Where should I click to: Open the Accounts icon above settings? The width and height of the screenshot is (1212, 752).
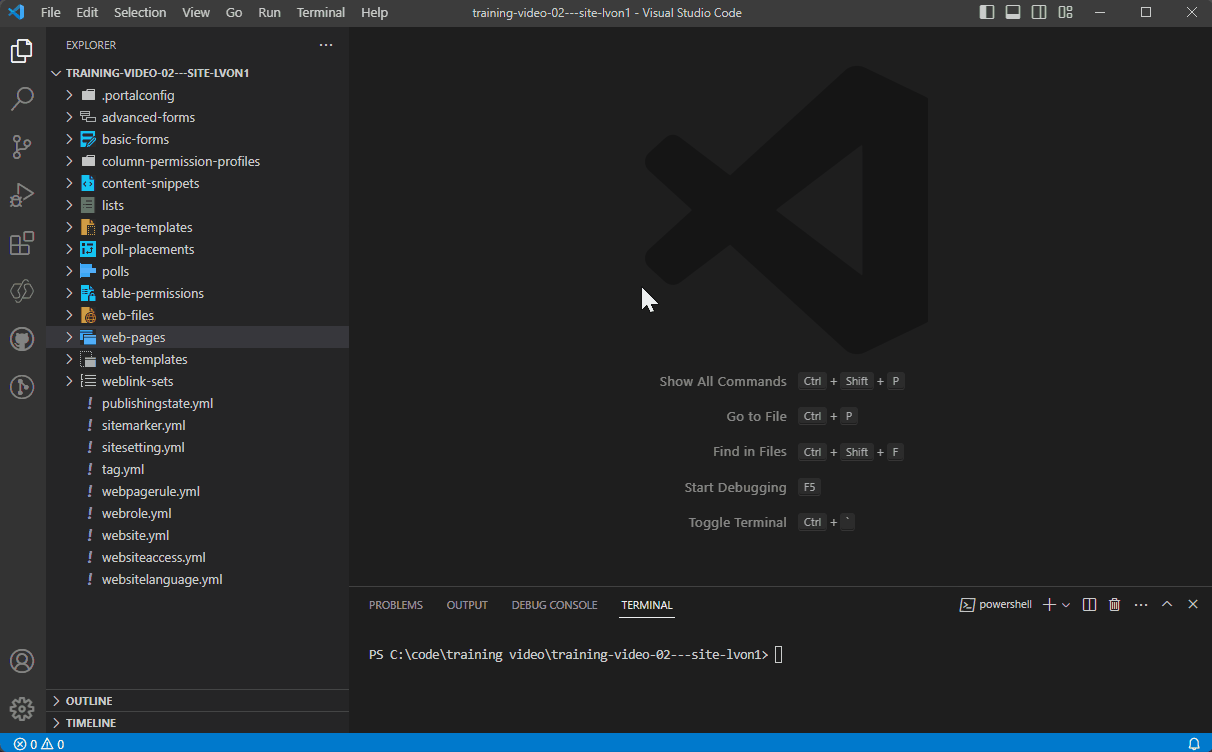pos(22,661)
